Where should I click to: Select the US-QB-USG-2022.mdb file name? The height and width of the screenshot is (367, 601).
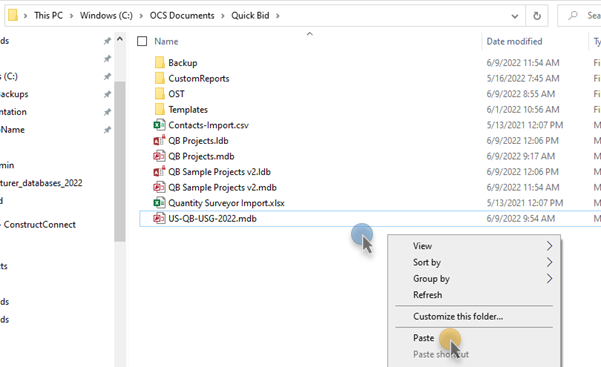coord(212,218)
